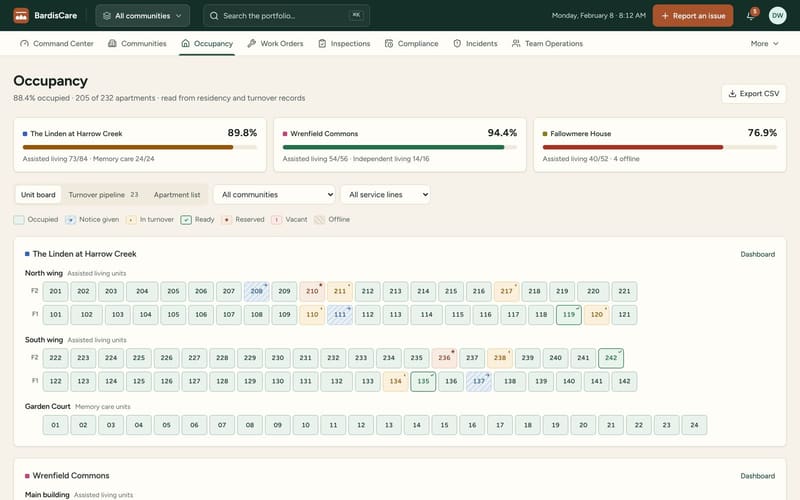Switch to Inspections tab
Viewport: 800px width, 500px height.
[x=344, y=43]
